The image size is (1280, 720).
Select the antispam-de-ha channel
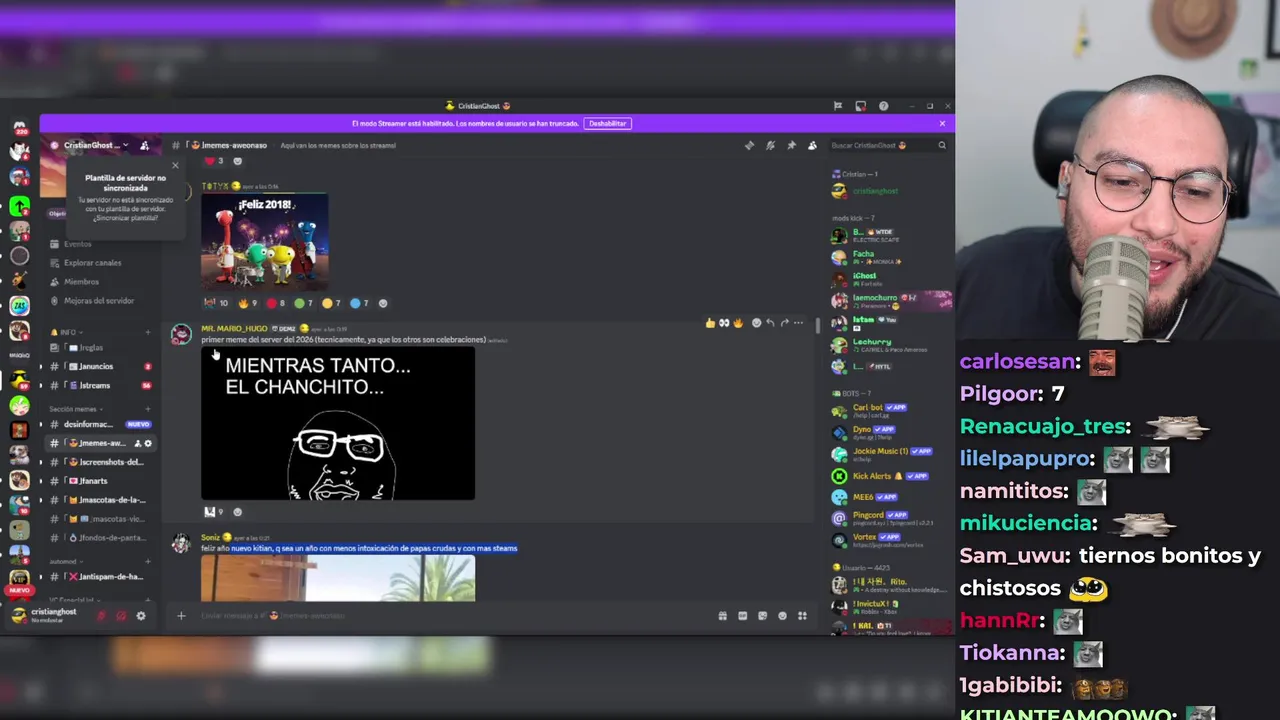click(100, 577)
